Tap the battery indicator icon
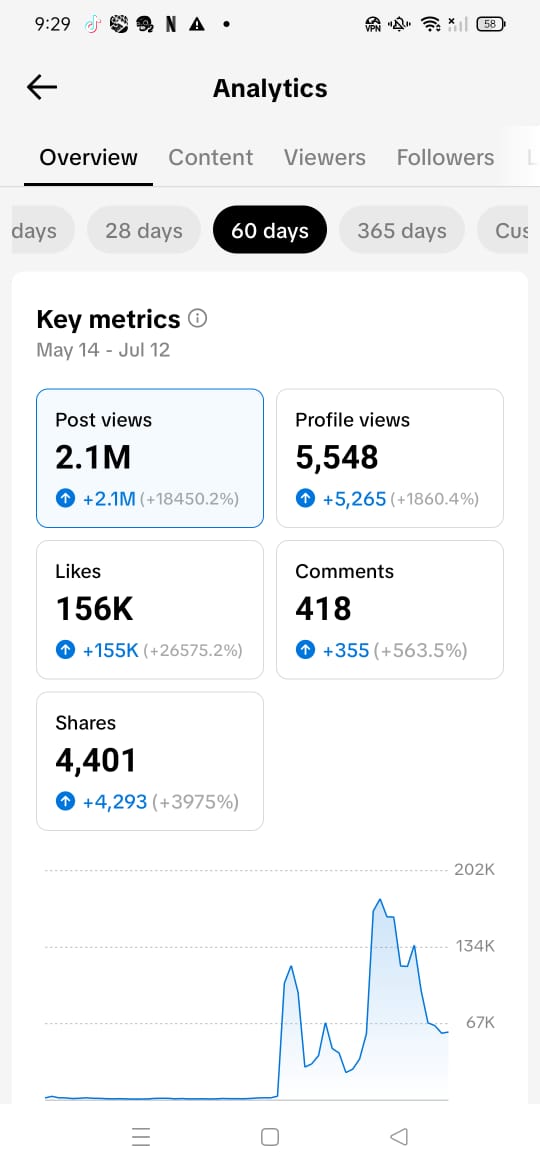 click(491, 25)
